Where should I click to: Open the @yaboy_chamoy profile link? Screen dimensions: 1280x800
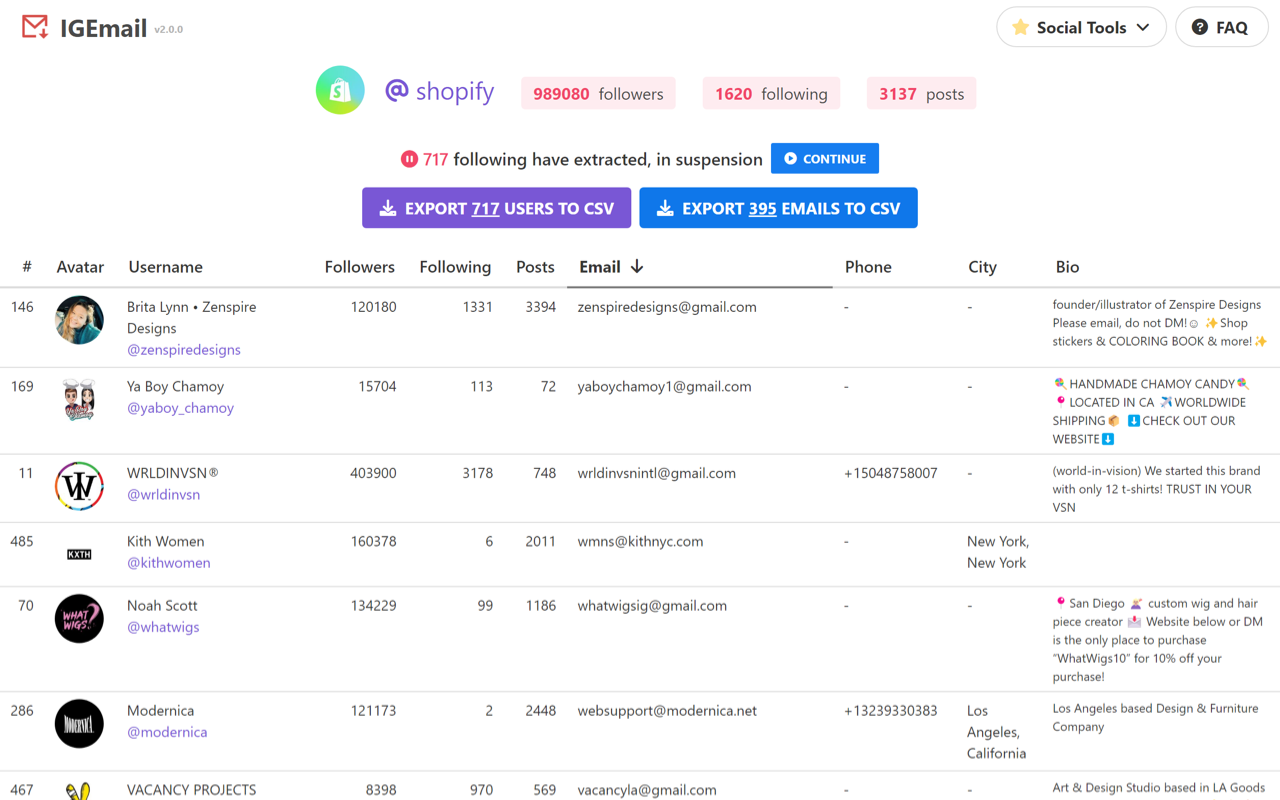pyautogui.click(x=180, y=408)
